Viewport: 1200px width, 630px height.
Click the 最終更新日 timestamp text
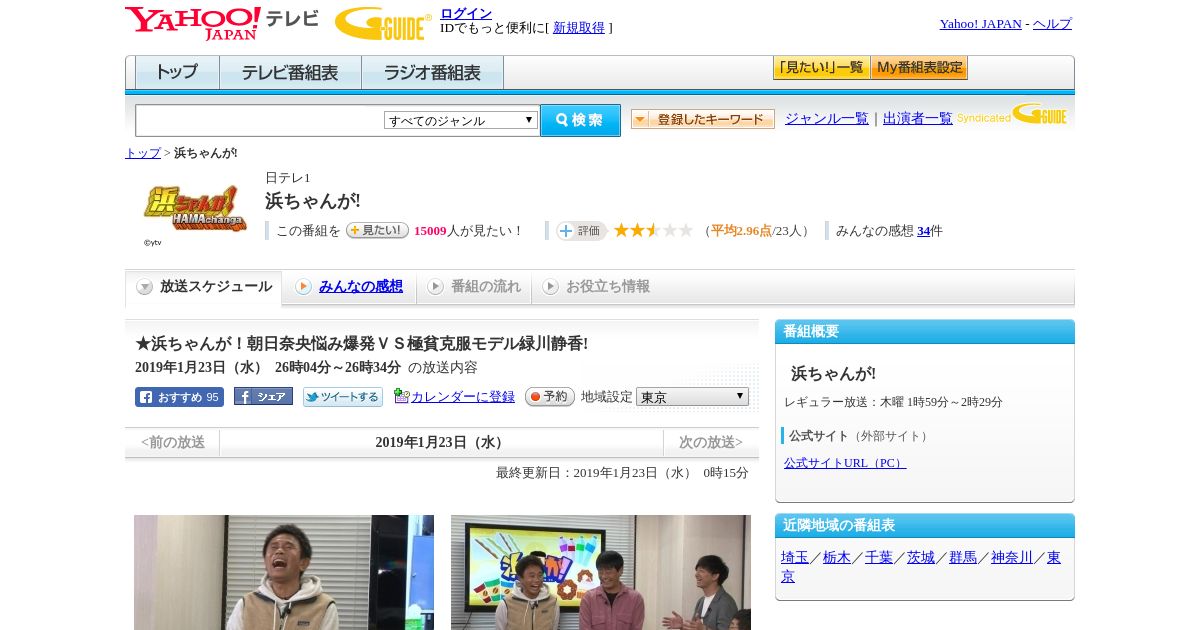click(x=622, y=472)
